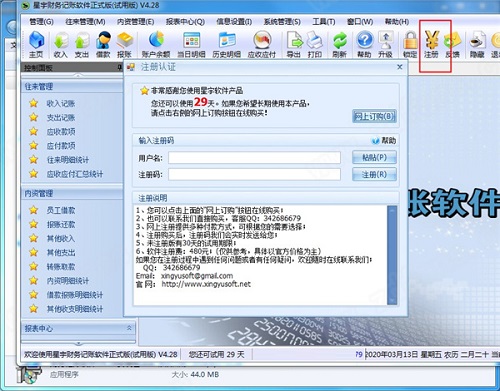Open the 帮助(H) menu
This screenshot has height=391, width=500.
point(397,22)
